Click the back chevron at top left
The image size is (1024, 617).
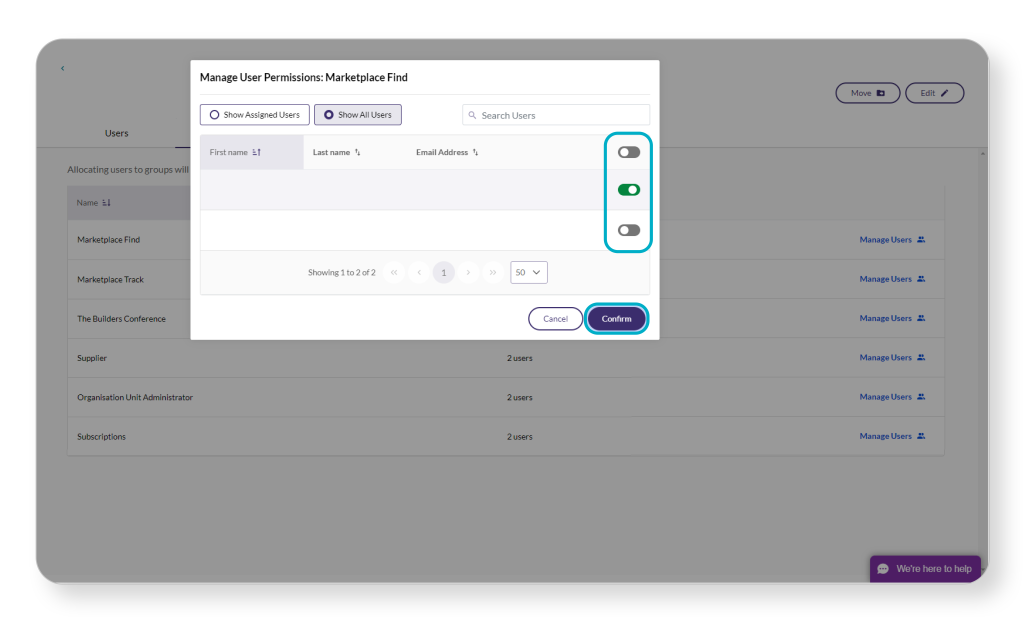pos(62,68)
